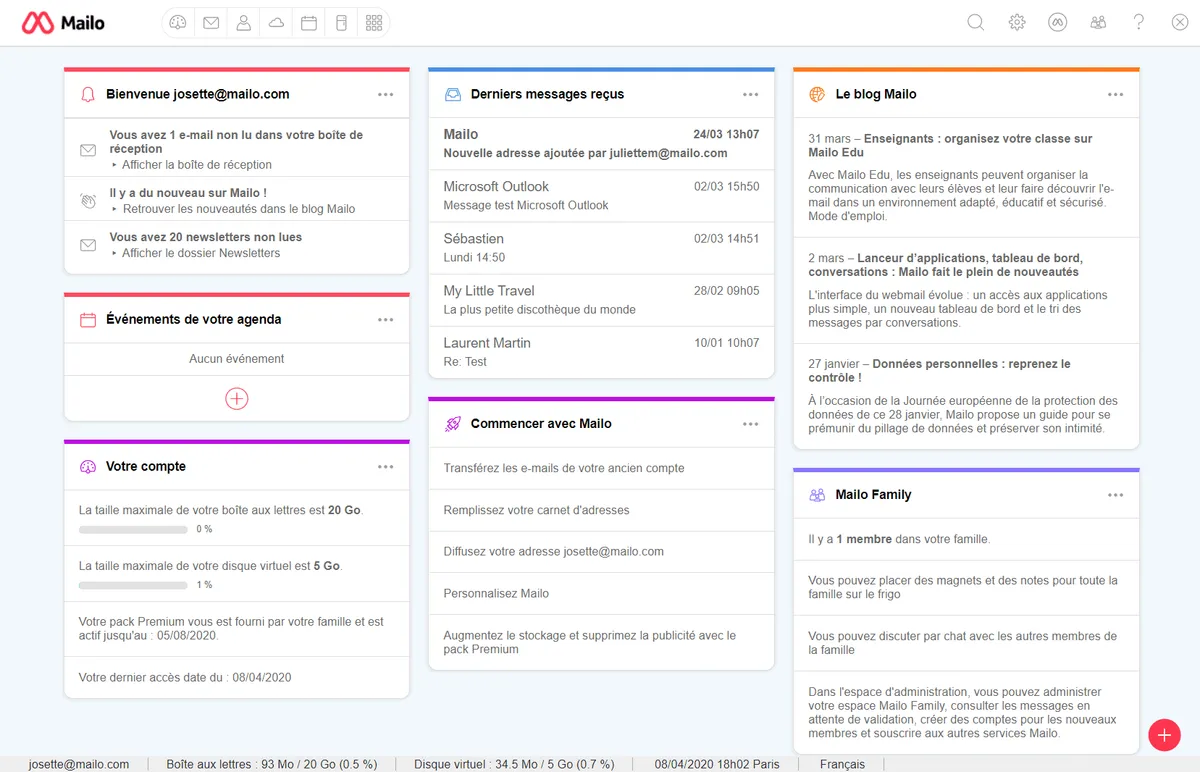Screen dimensions: 1200x772
Task: Open options menu of Bienvenue widget
Action: (x=386, y=94)
